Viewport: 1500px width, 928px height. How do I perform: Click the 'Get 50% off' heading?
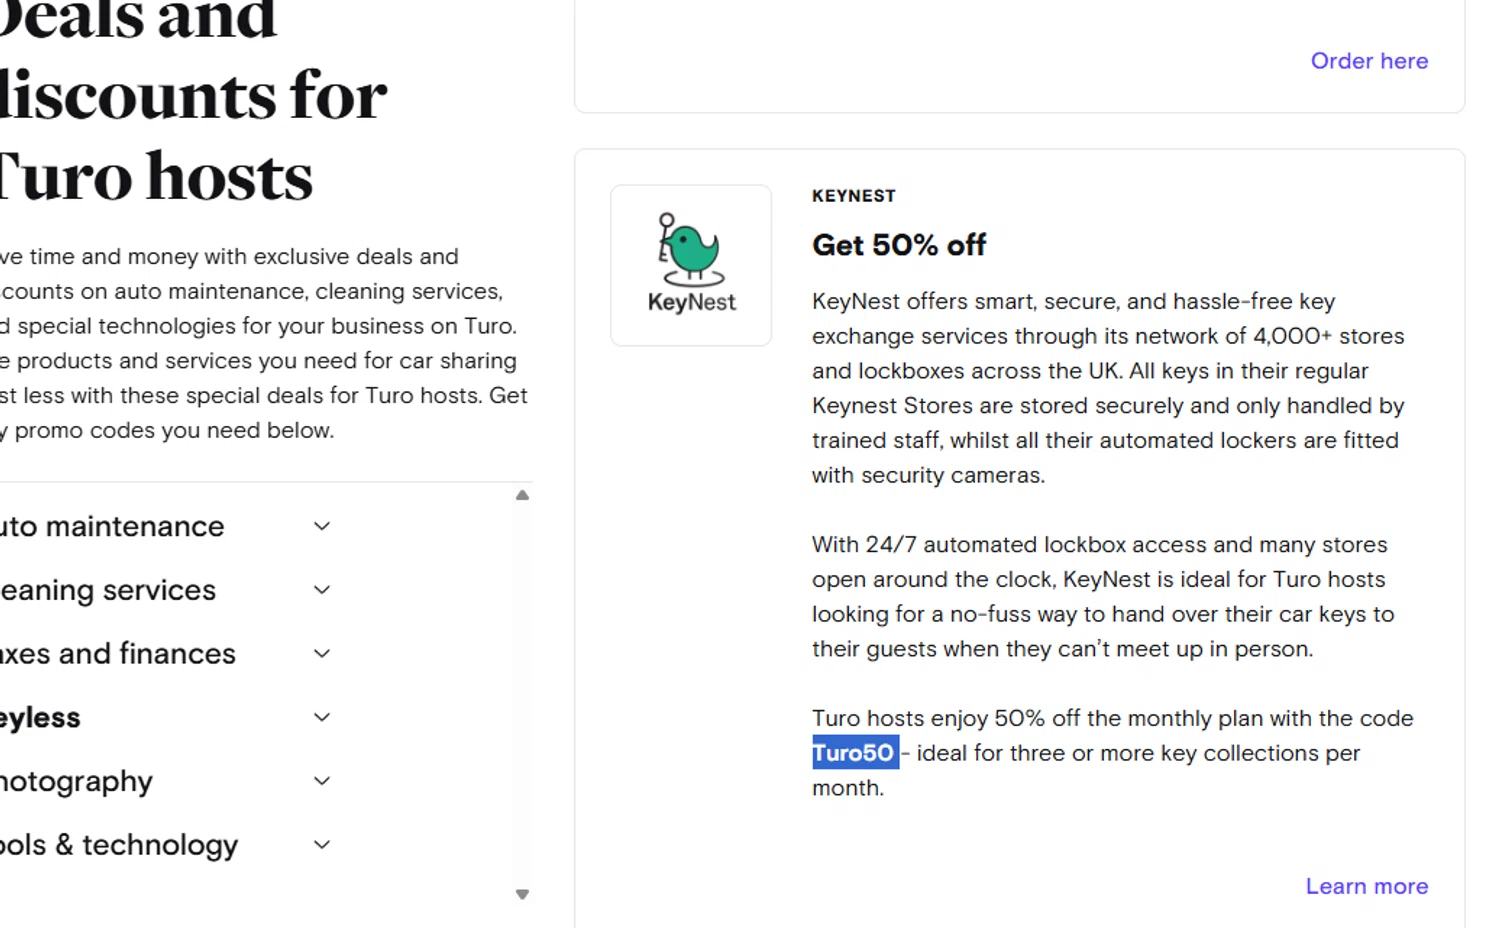pyautogui.click(x=898, y=245)
